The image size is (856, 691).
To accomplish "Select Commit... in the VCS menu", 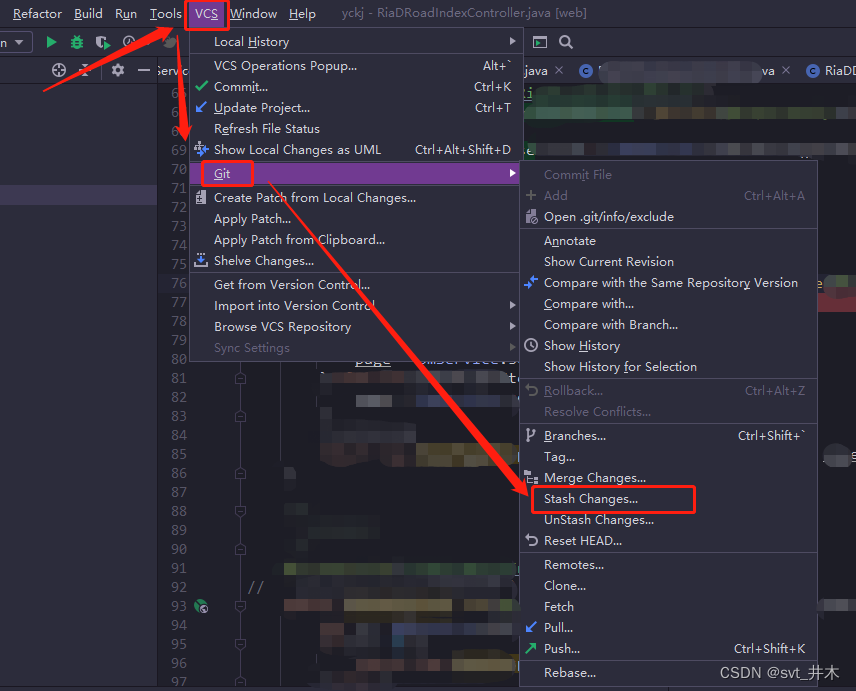I will 356,86.
